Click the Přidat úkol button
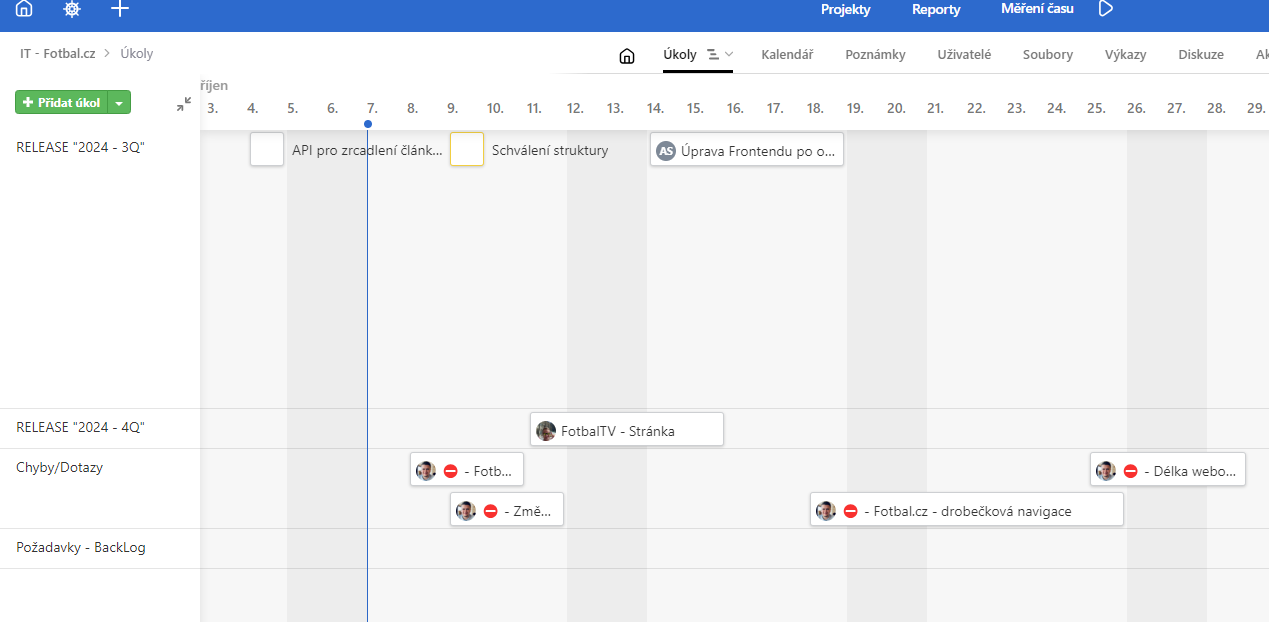1269x622 pixels. pyautogui.click(x=61, y=103)
